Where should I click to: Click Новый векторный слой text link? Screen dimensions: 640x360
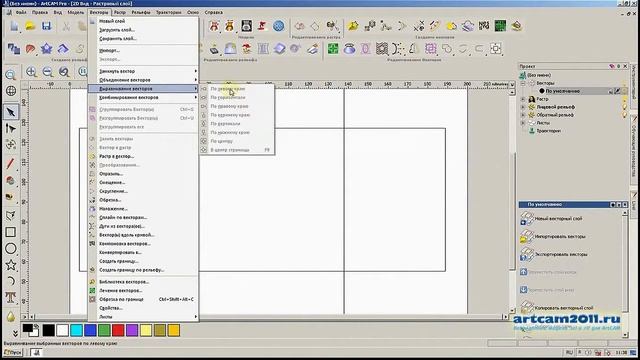[x=558, y=219]
